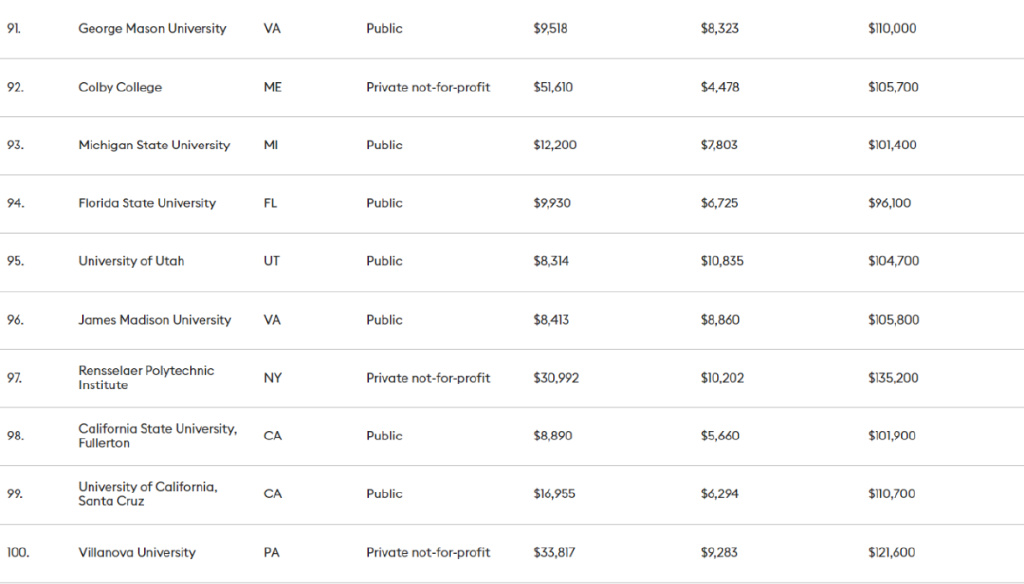Click Michigan State's $12,200 value

[x=555, y=145]
